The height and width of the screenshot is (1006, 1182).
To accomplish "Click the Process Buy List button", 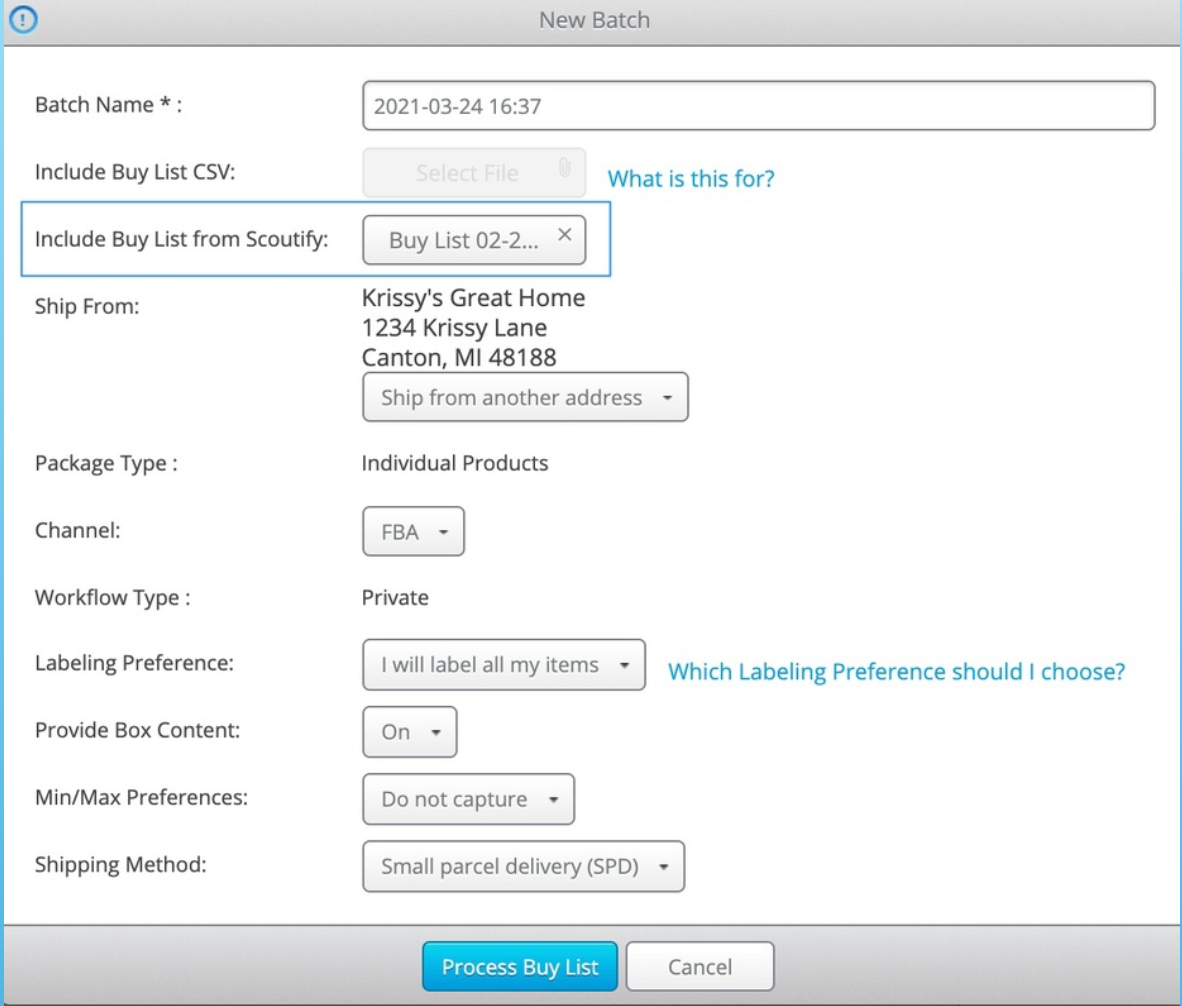I will (x=519, y=966).
